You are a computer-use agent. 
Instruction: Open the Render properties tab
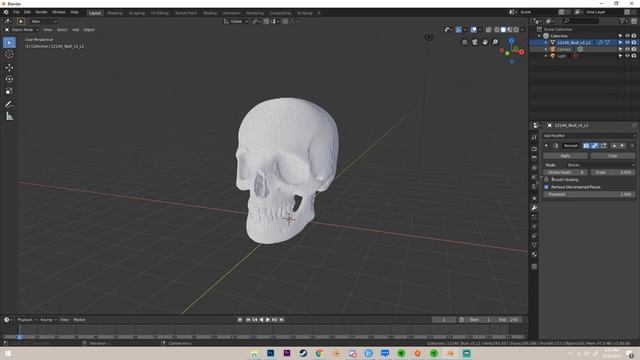[x=534, y=149]
